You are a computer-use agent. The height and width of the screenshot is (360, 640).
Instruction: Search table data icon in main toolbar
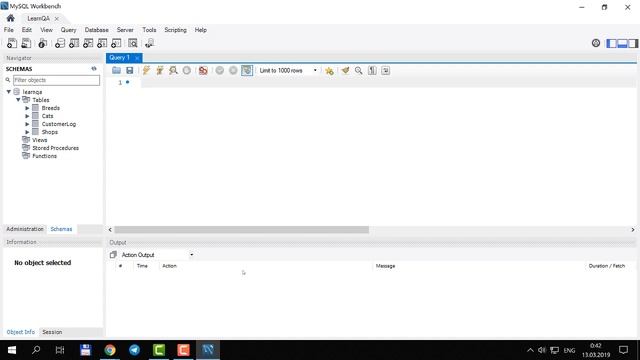(133, 43)
